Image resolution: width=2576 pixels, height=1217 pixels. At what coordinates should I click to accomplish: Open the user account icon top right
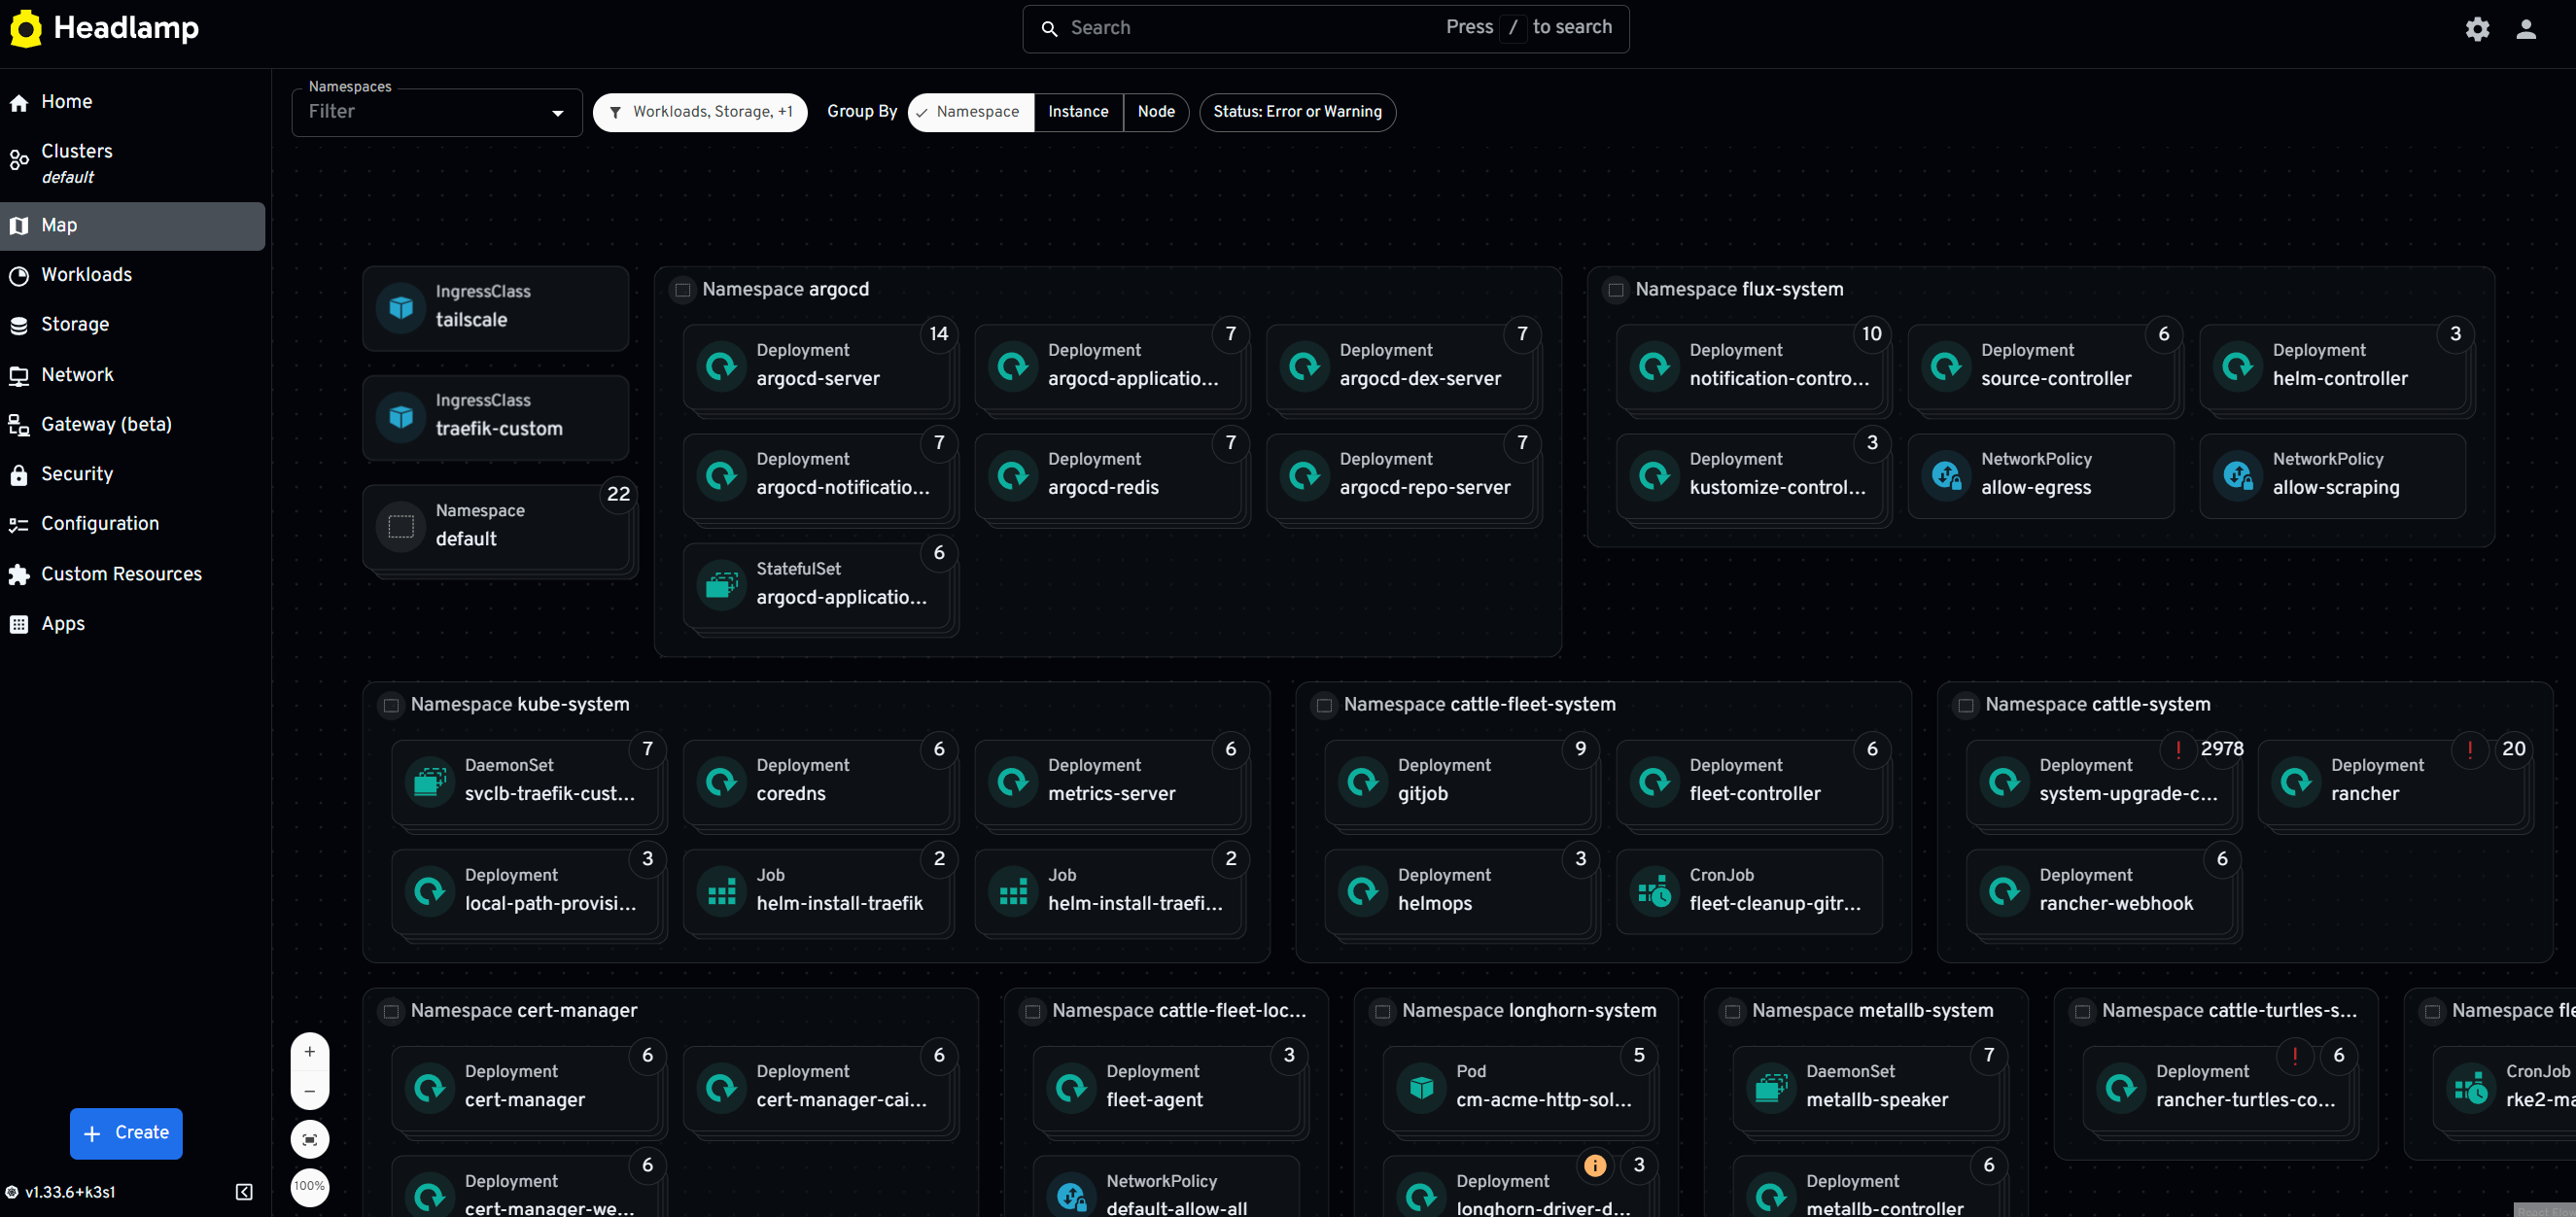2526,28
